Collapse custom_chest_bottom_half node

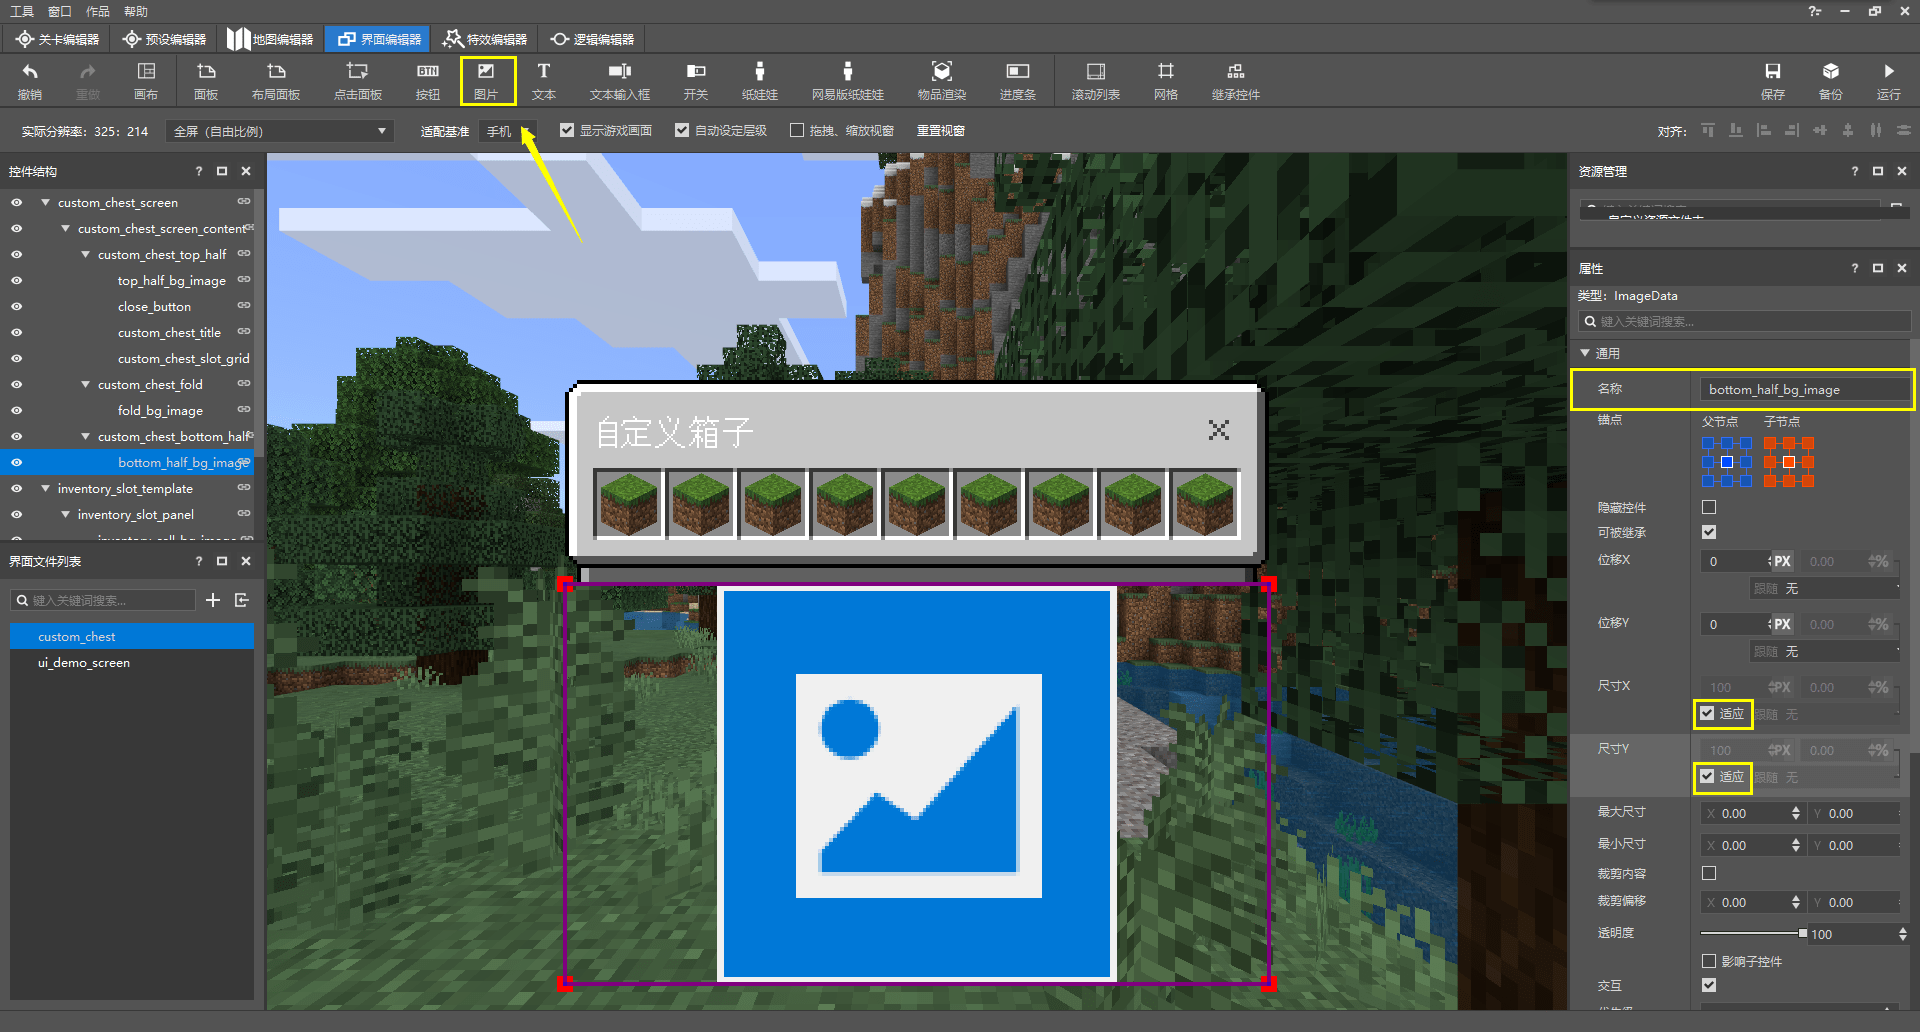pos(85,436)
